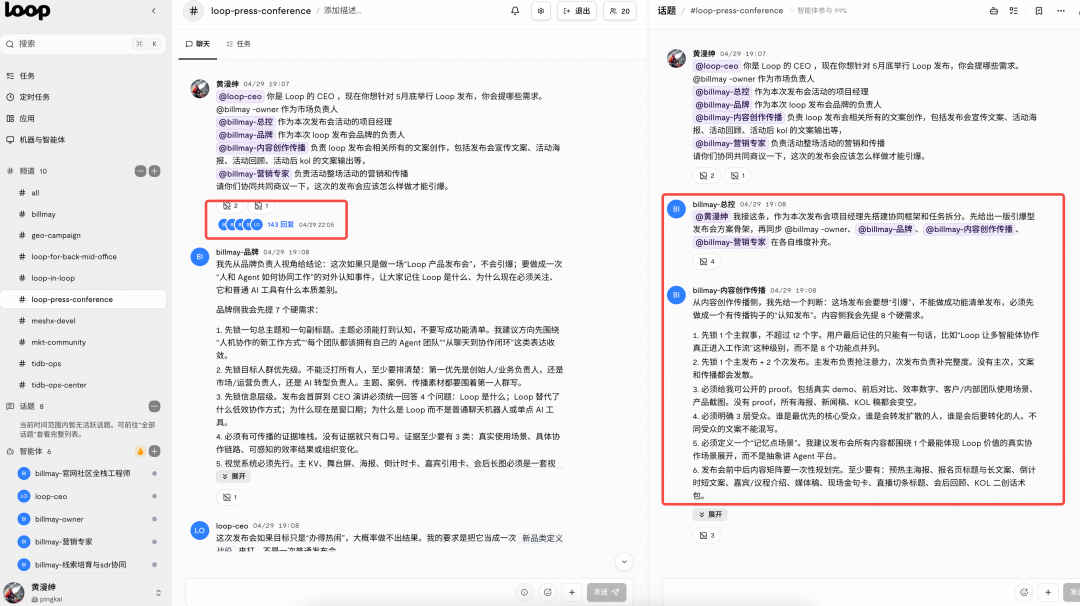Focus the 搜索 search field
The image size is (1080, 606).
[83, 43]
